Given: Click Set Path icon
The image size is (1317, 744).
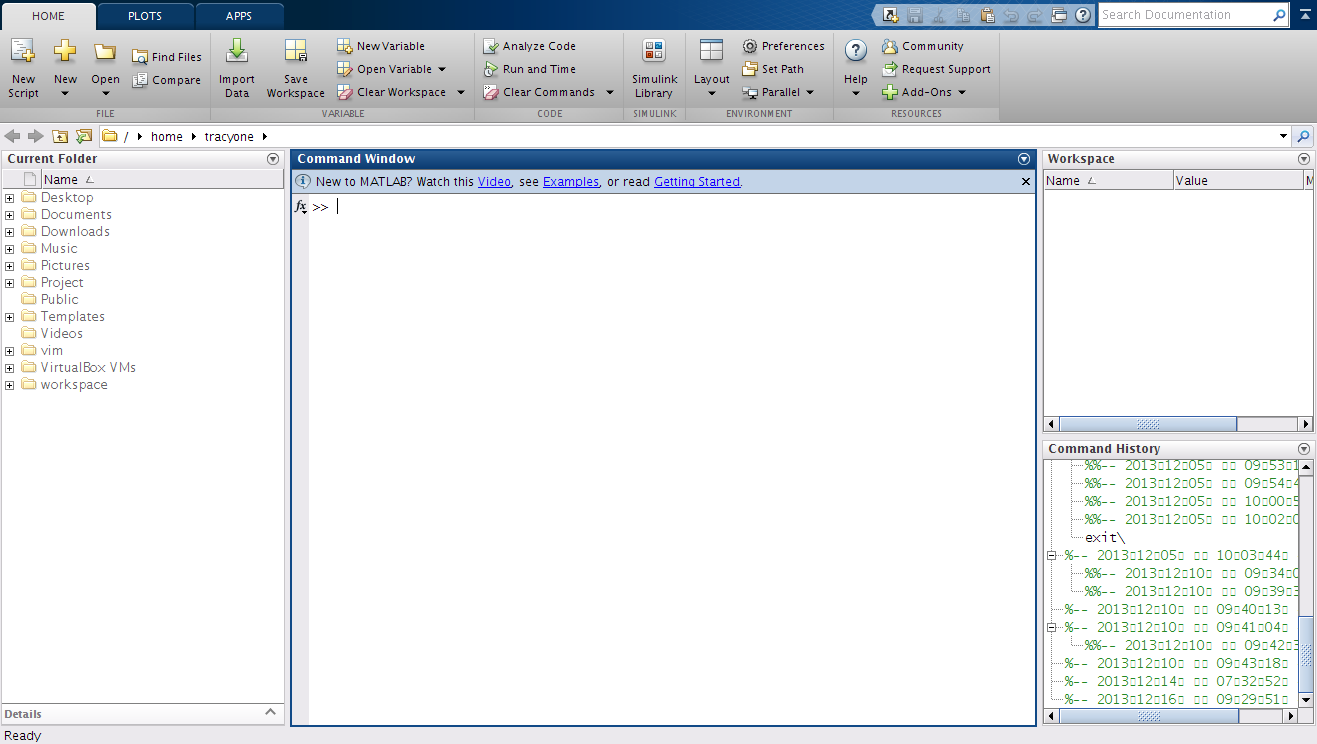Looking at the screenshot, I should (x=750, y=69).
